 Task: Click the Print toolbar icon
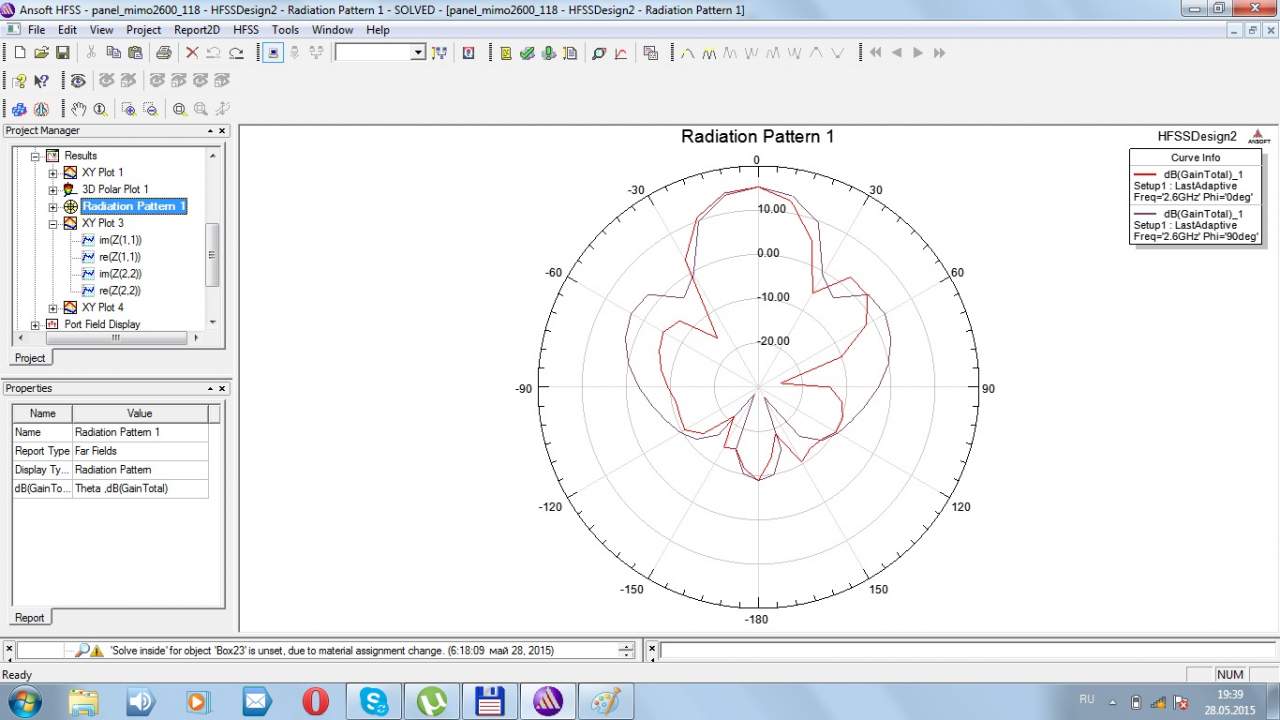coord(164,53)
